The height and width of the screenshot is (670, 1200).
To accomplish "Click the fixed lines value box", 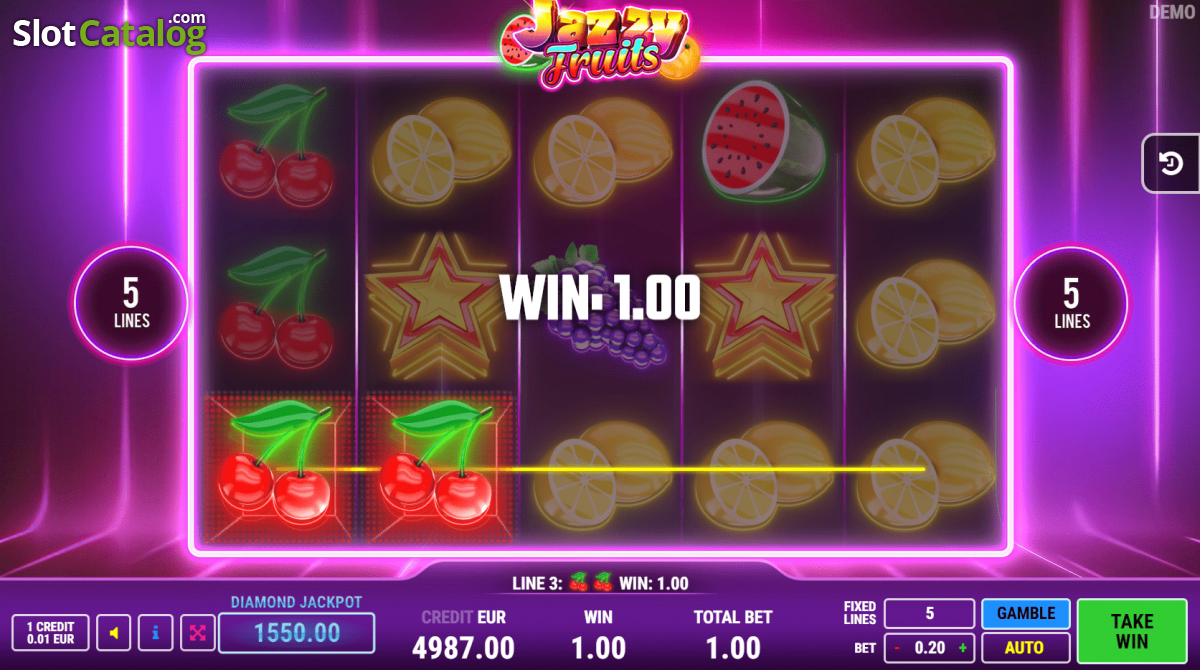I will 929,614.
